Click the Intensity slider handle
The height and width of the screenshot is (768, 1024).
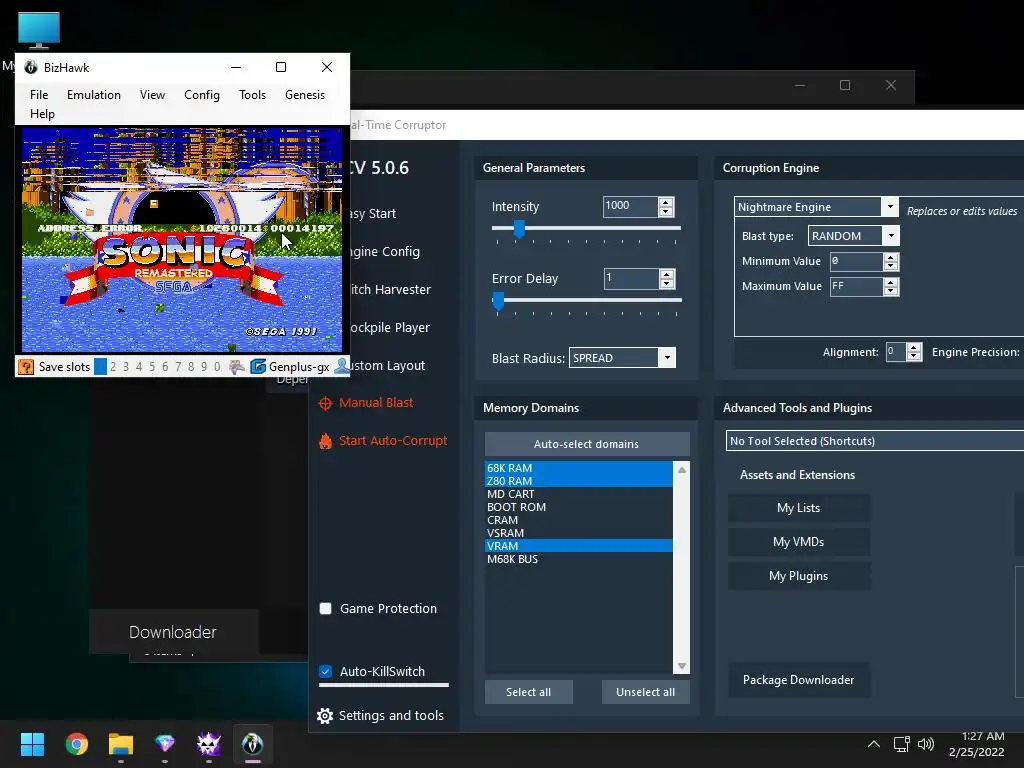(x=519, y=229)
